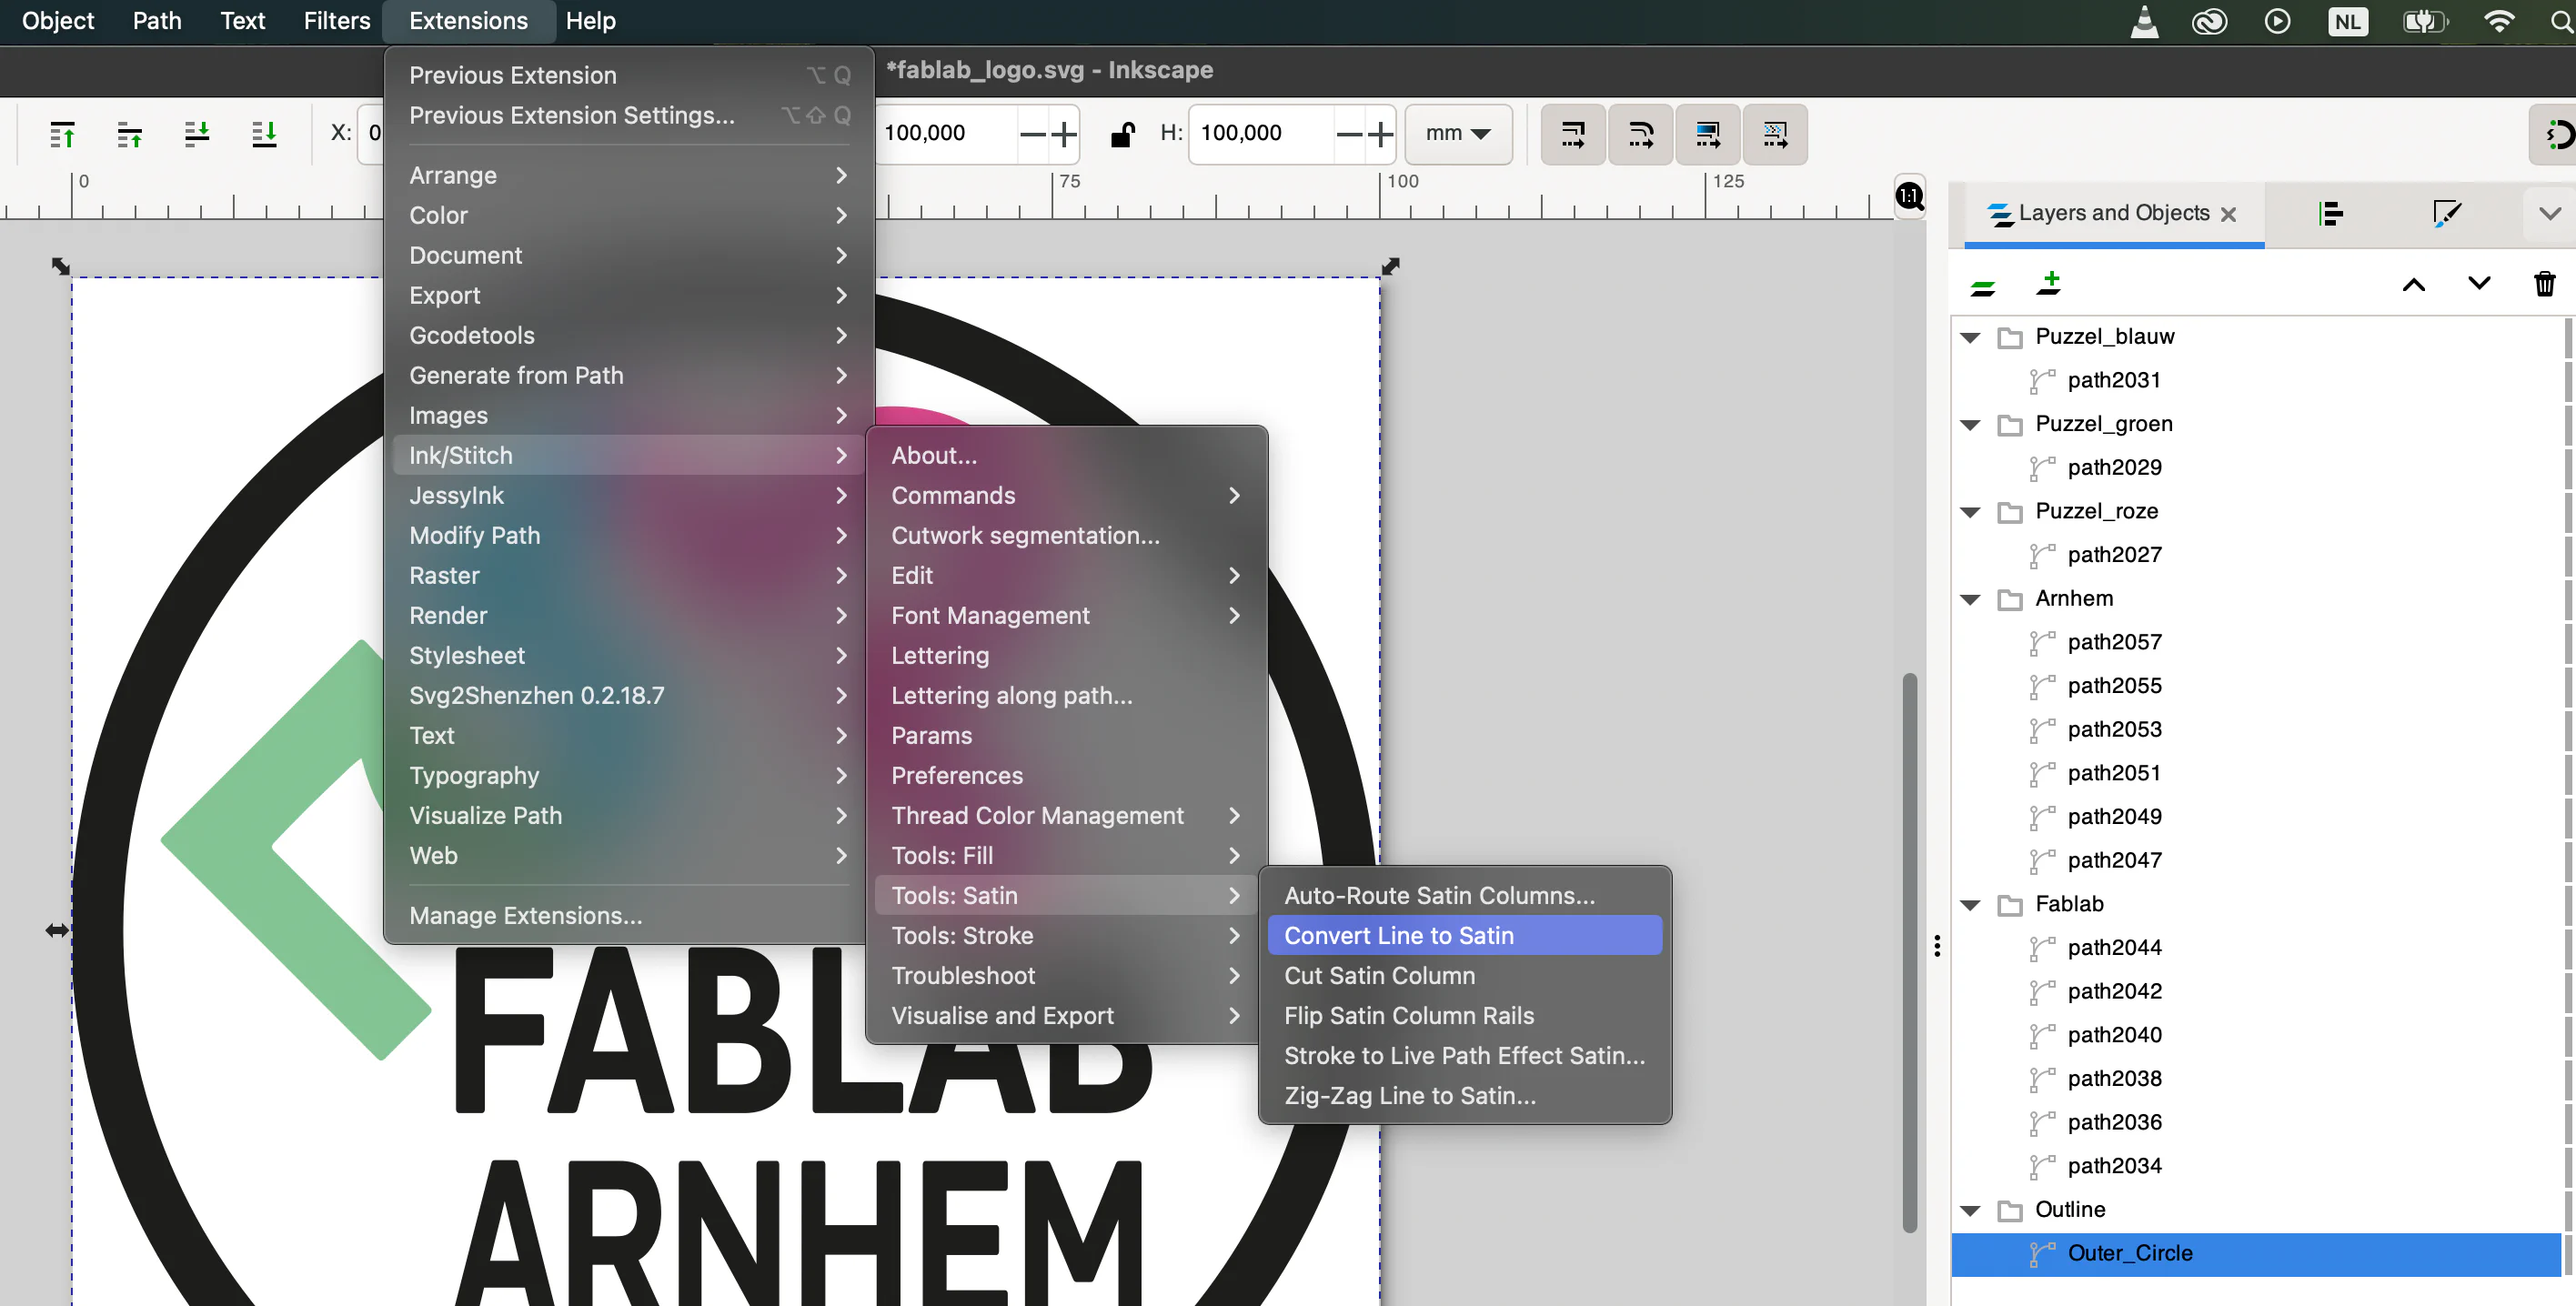The image size is (2576, 1306).
Task: Toggle scale rounded corners button
Action: pos(1640,133)
